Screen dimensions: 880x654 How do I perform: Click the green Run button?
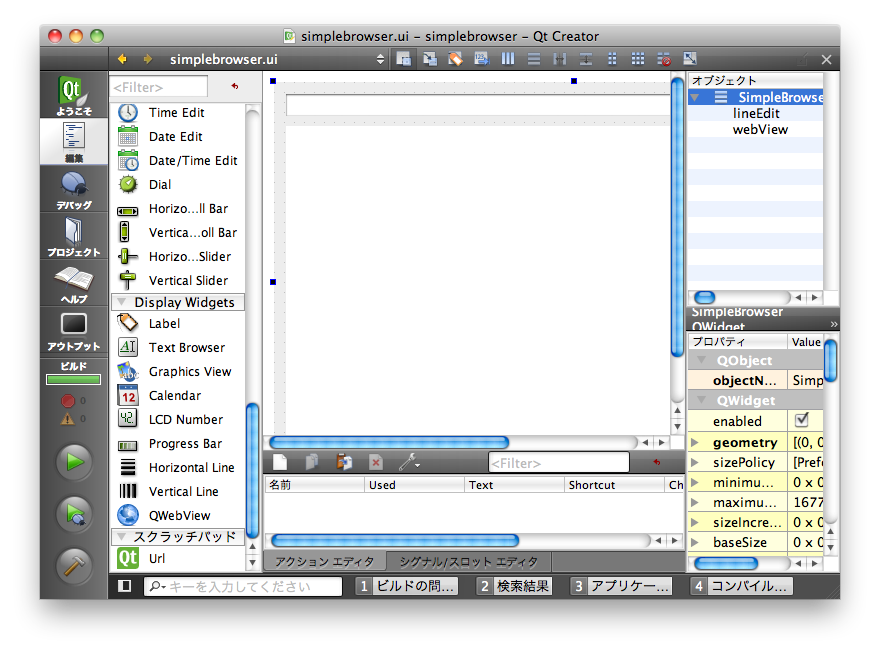pyautogui.click(x=74, y=463)
